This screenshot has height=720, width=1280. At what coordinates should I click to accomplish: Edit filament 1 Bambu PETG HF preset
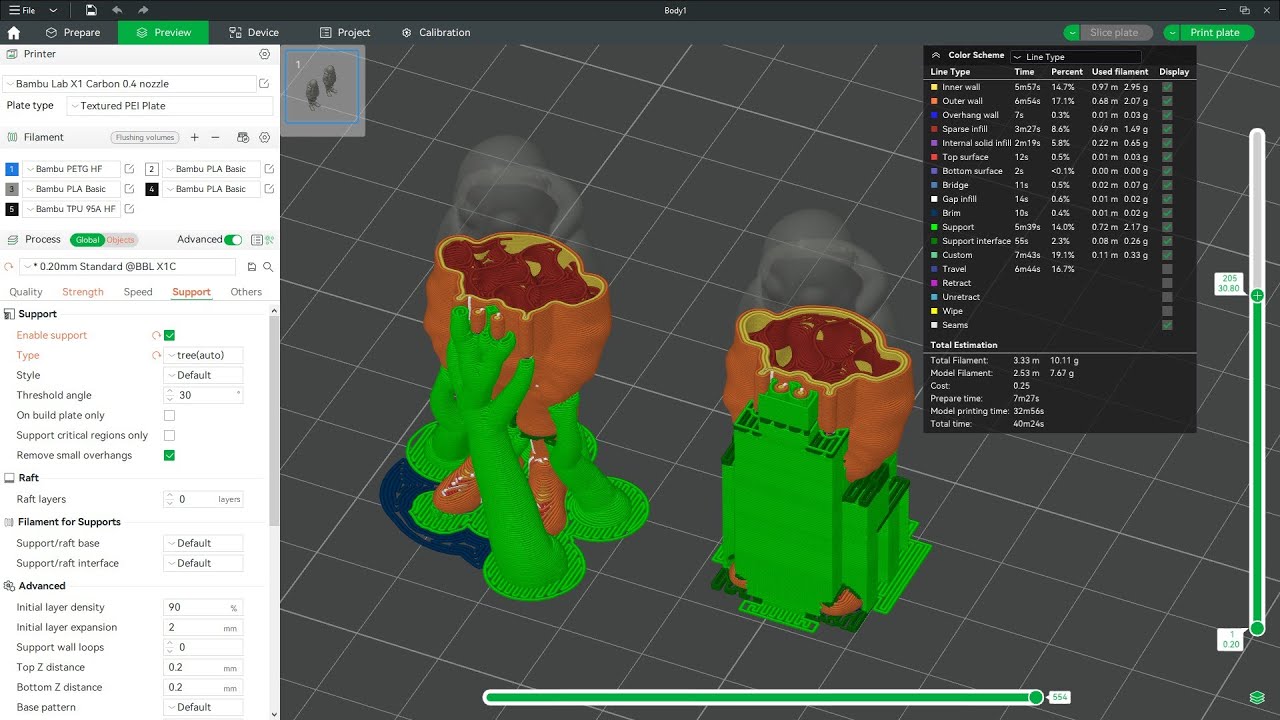pos(129,169)
